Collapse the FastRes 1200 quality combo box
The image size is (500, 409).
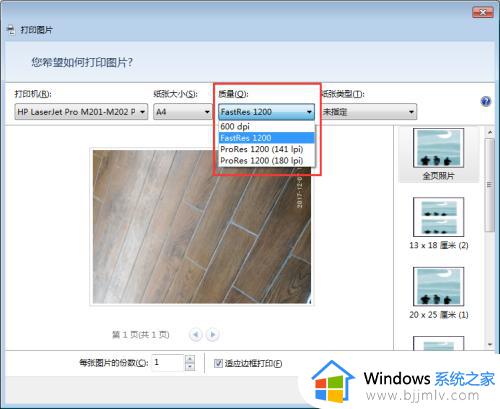point(266,112)
